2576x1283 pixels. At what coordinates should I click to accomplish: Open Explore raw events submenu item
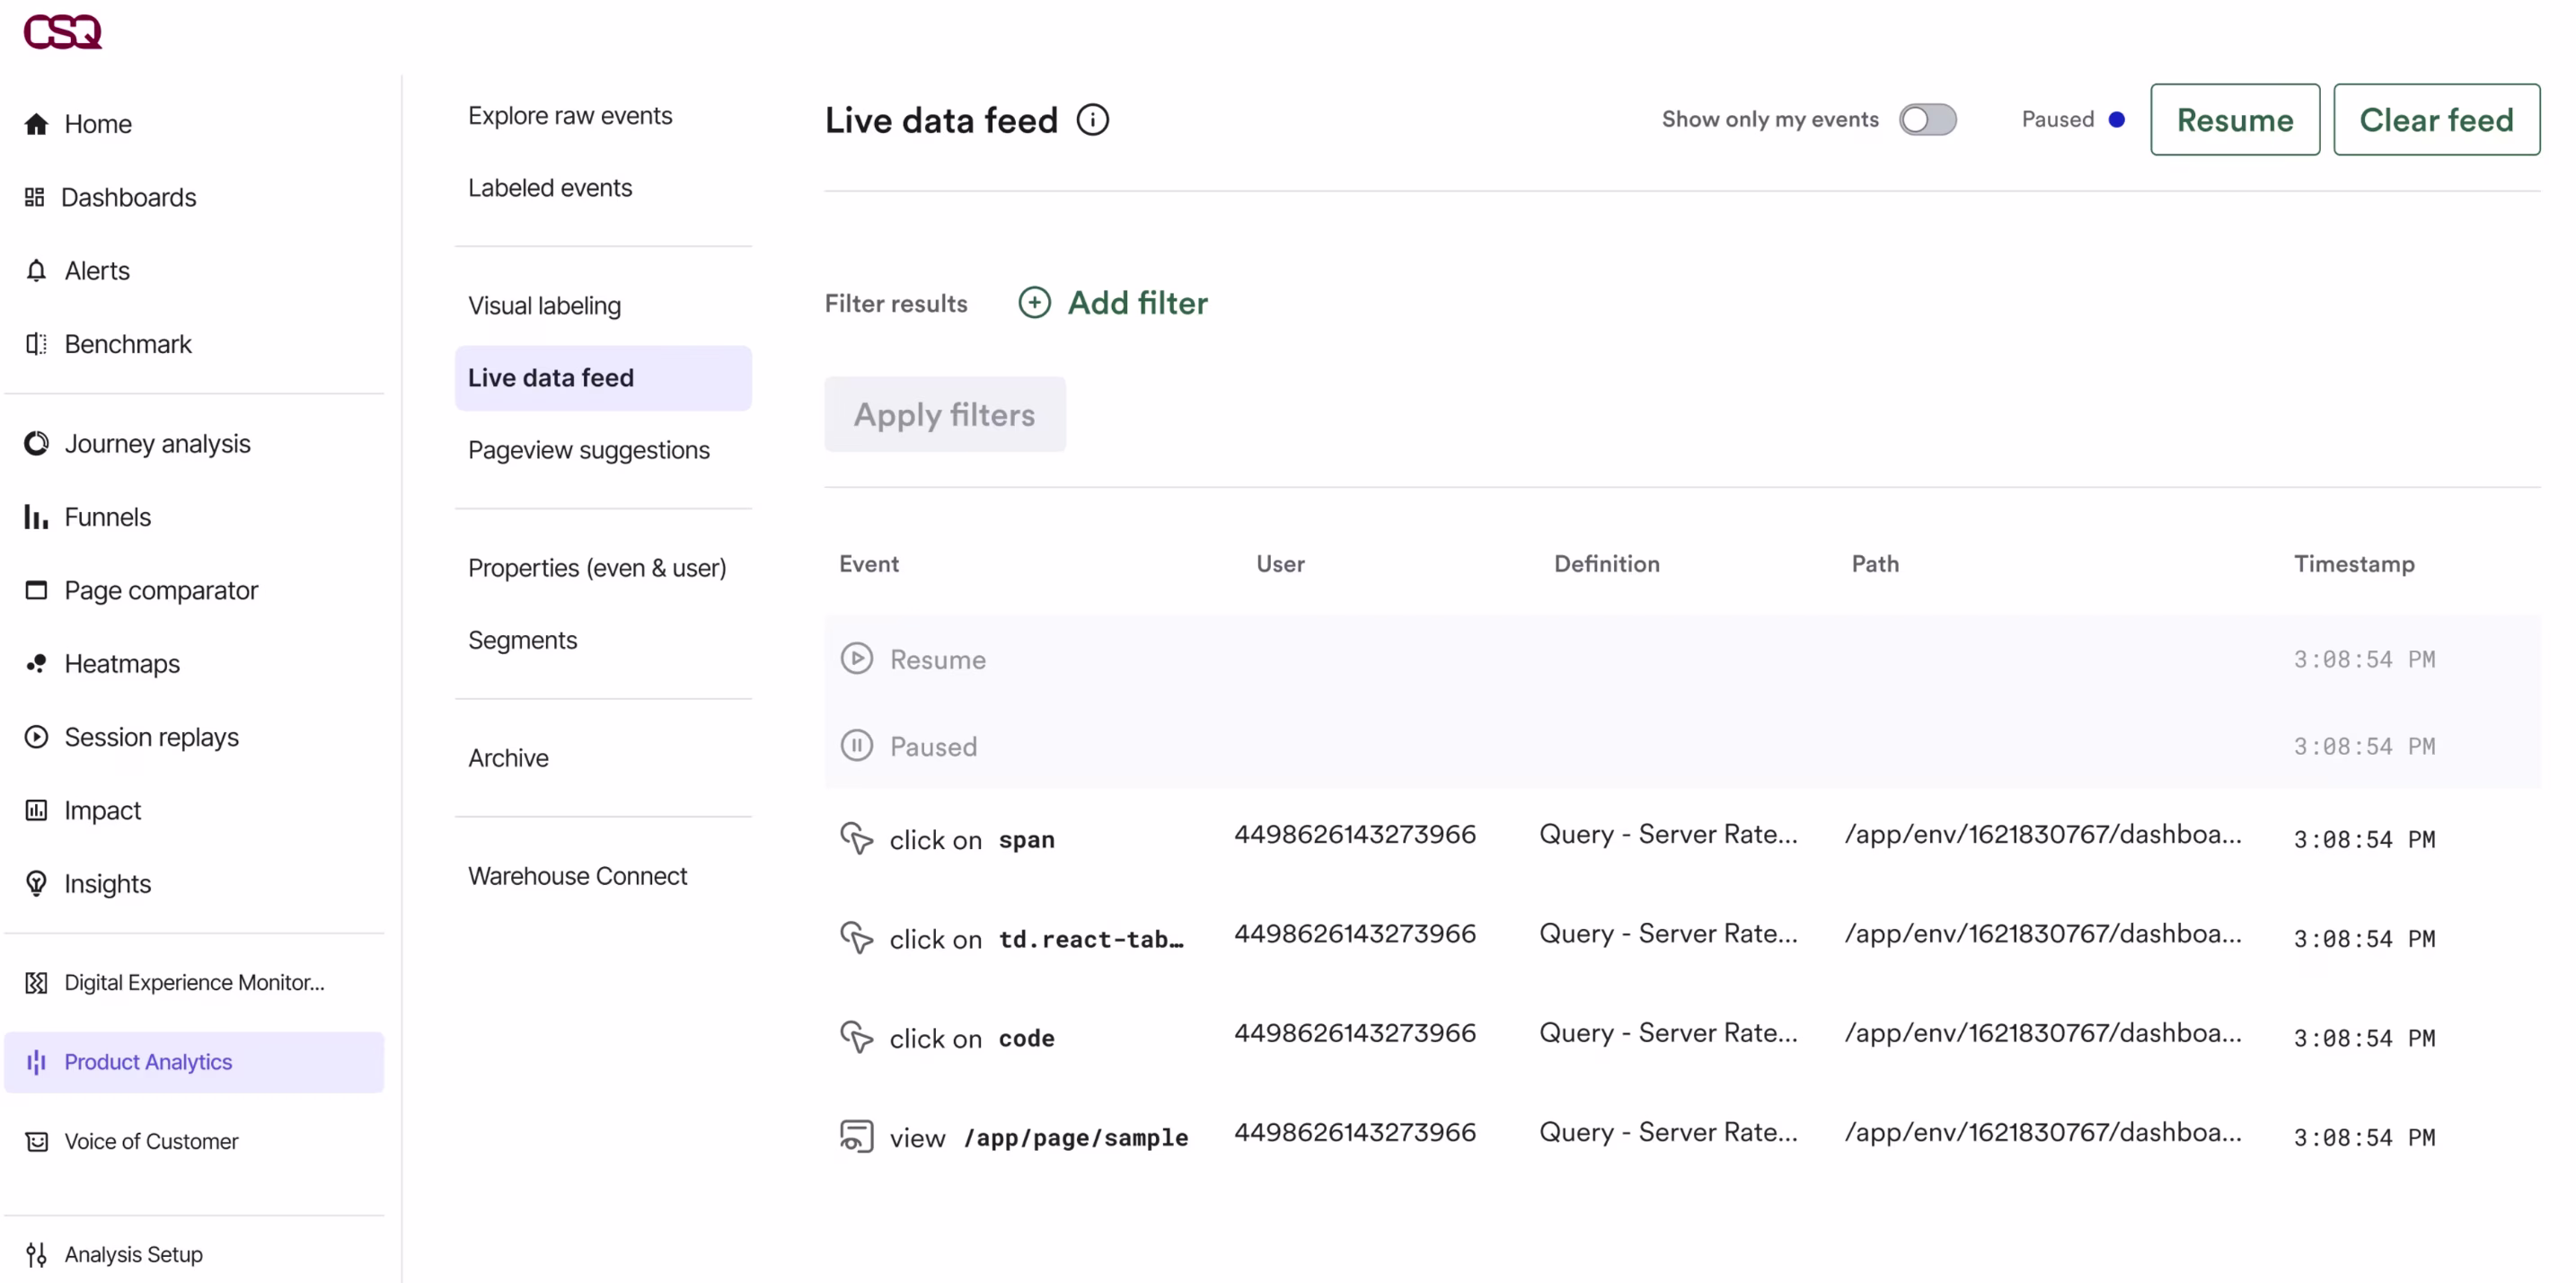(570, 116)
